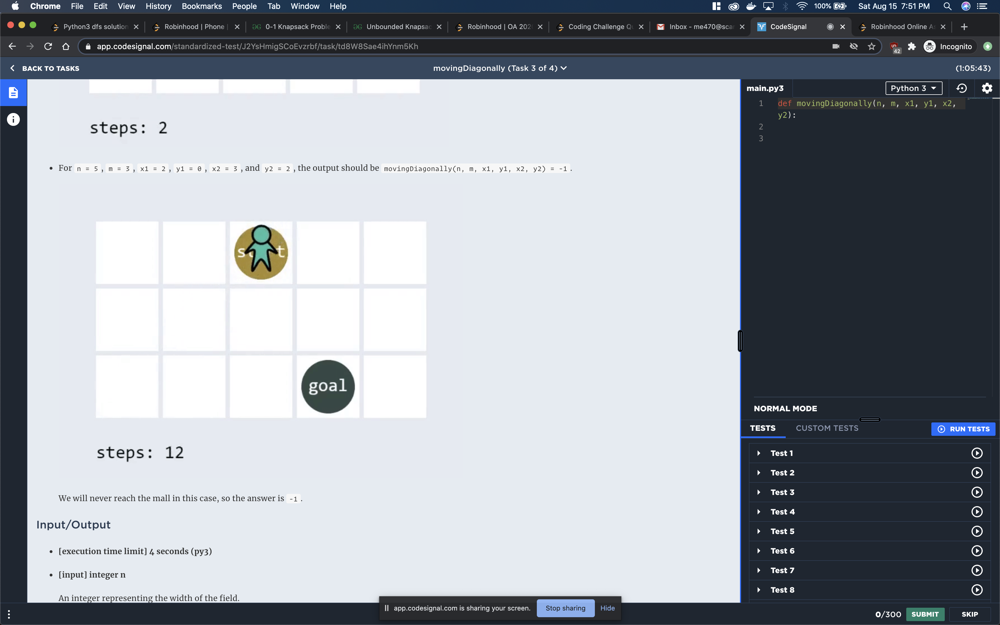Open the Apple menu
1000x625 pixels.
pyautogui.click(x=15, y=6)
